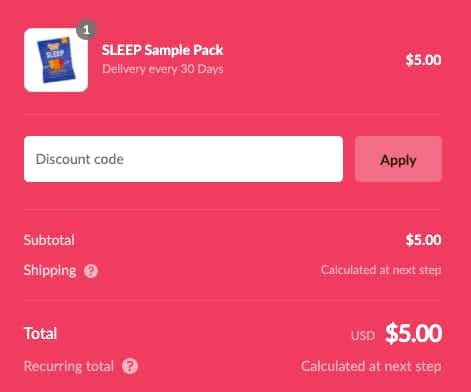The image size is (471, 392).
Task: Select the SLEEP Sample Pack product title
Action: point(162,50)
